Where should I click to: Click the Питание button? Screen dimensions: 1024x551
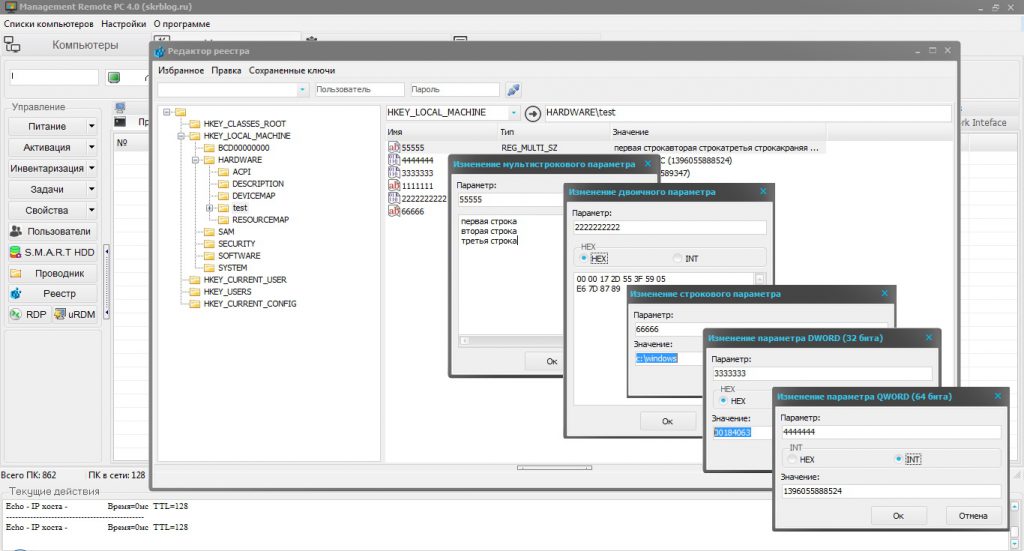[47, 126]
